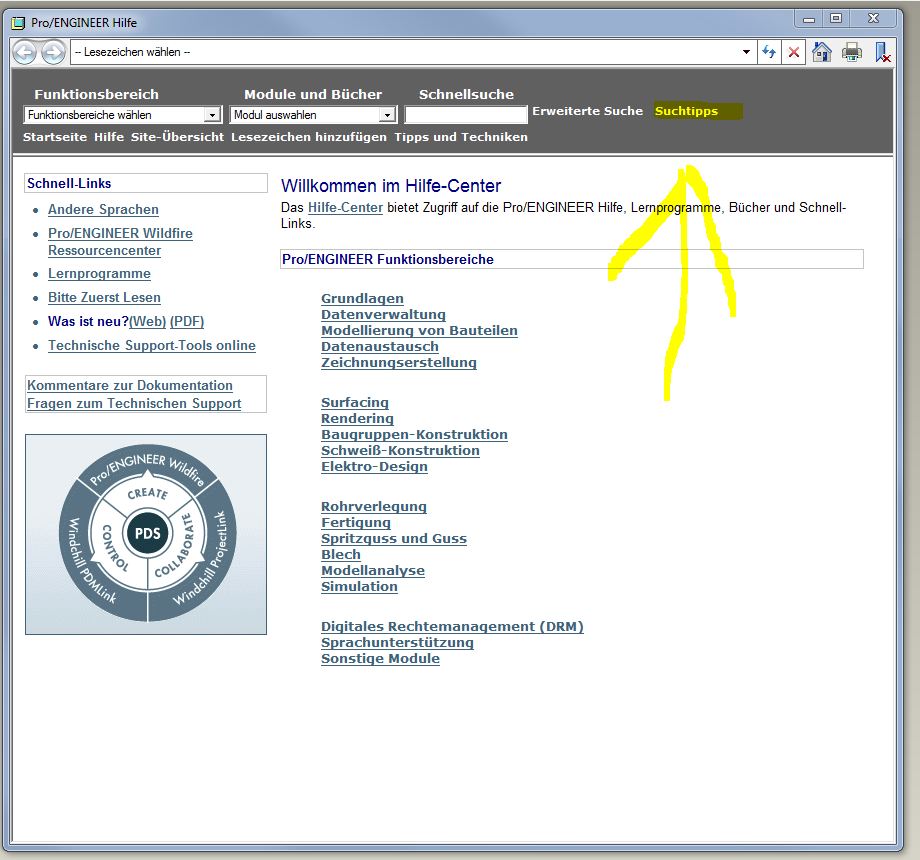Open Pro/ENGINEER Wildfire Ressourcencenter link
Viewport: 920px width, 860px height.
point(120,242)
